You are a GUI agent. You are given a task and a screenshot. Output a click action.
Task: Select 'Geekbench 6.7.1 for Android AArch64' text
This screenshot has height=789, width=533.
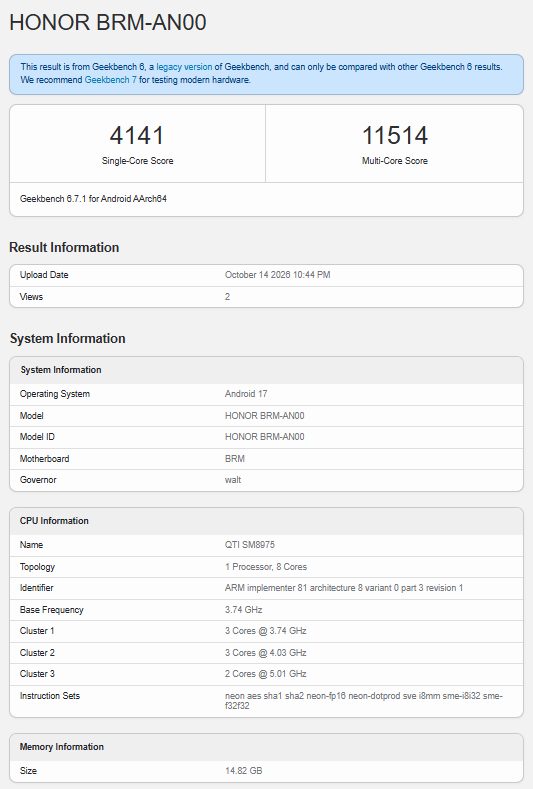pos(93,199)
